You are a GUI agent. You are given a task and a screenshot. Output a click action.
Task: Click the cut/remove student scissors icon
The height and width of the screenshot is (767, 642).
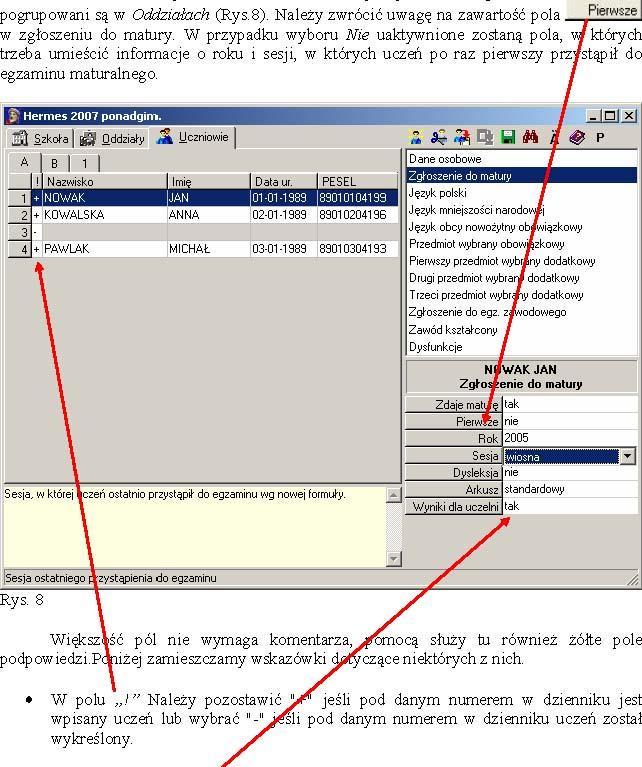[438, 138]
